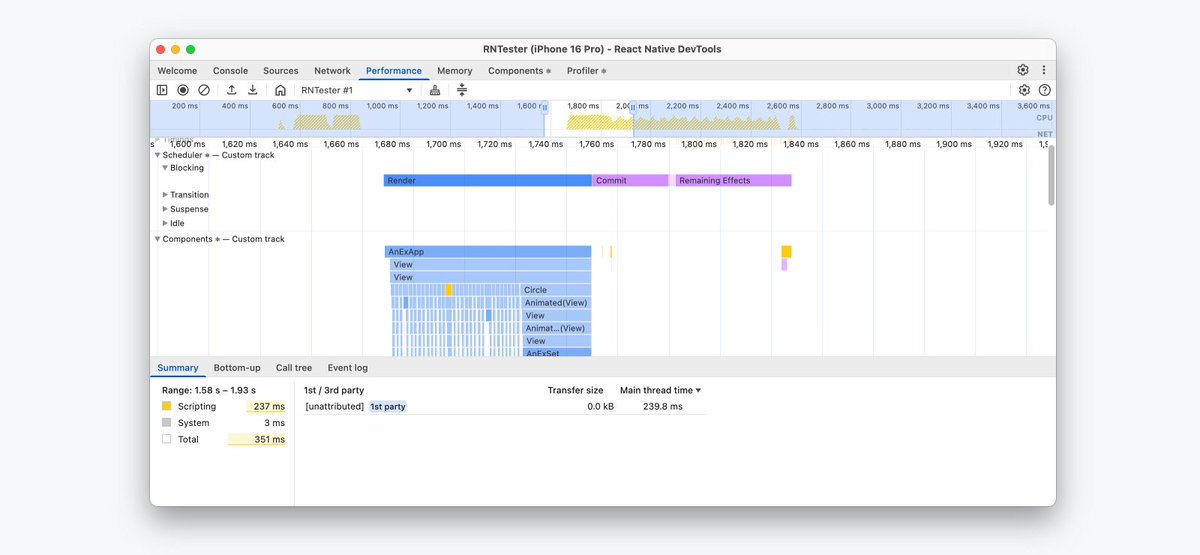
Task: Click the left overview window handle
Action: pos(545,106)
